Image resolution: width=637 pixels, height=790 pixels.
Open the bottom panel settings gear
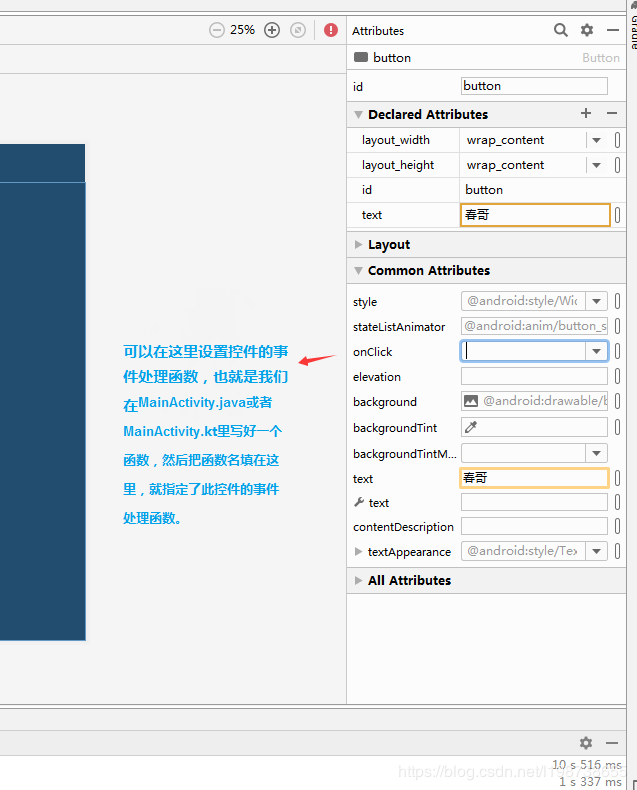[586, 743]
